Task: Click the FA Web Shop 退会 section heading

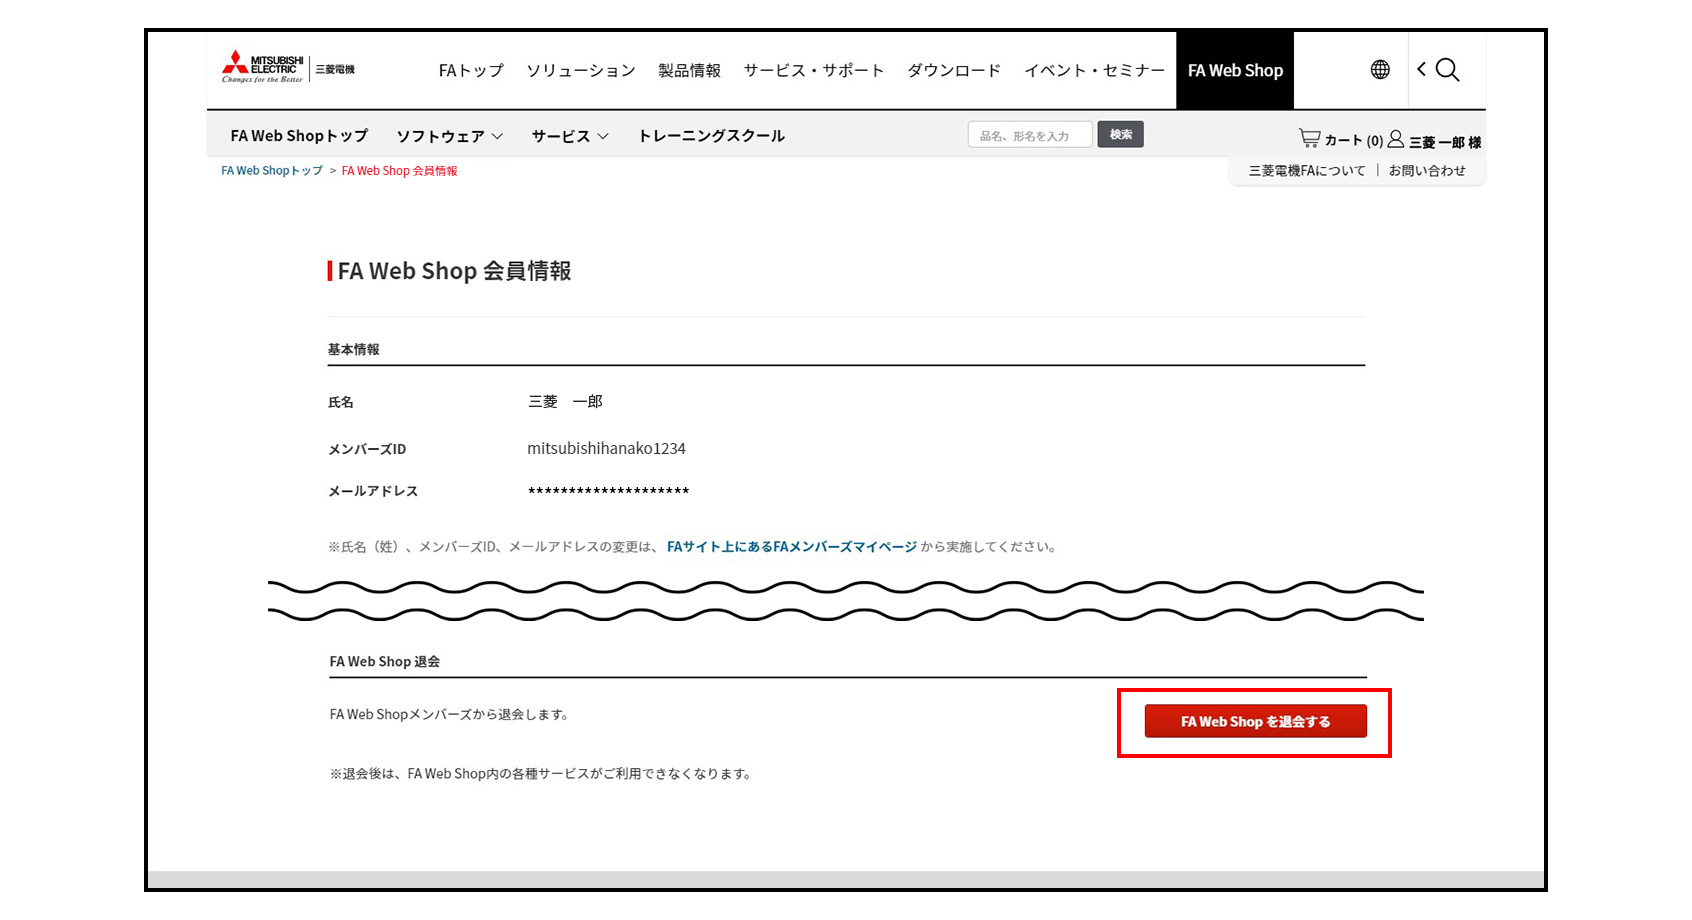Action: click(385, 662)
